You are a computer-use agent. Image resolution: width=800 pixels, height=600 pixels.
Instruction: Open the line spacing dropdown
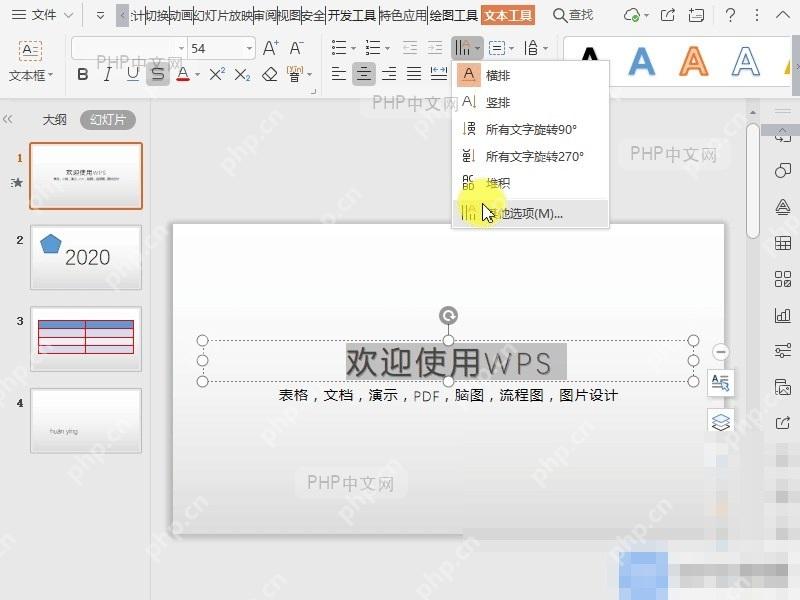[535, 48]
